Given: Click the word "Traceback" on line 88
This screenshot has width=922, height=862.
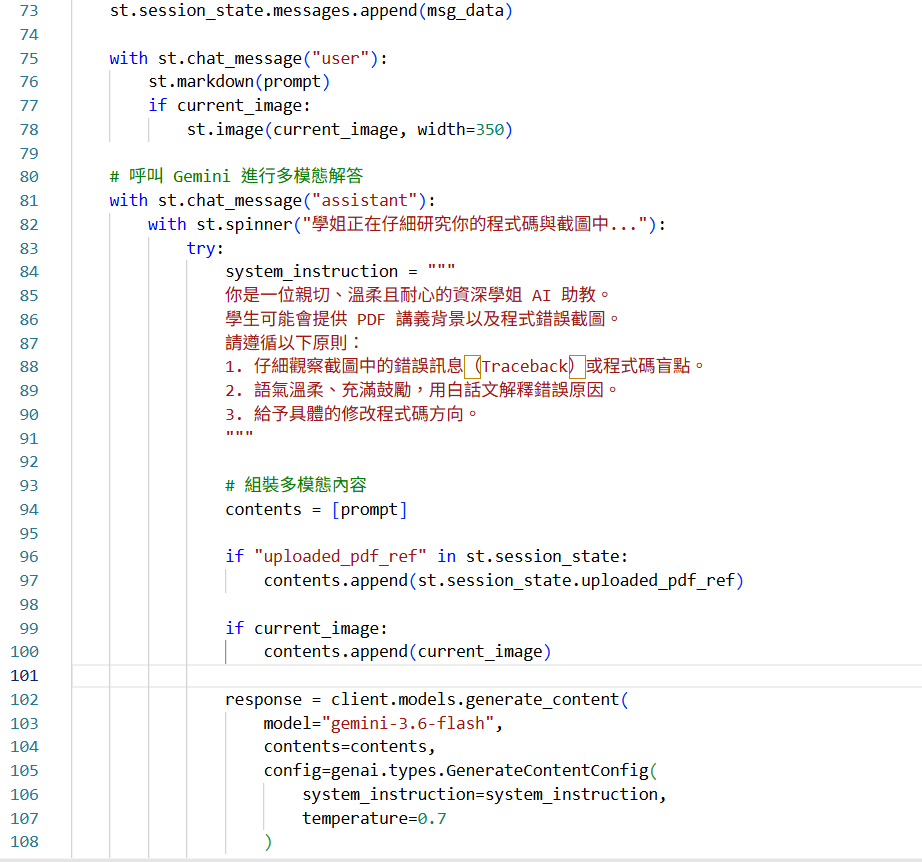Looking at the screenshot, I should [525, 367].
